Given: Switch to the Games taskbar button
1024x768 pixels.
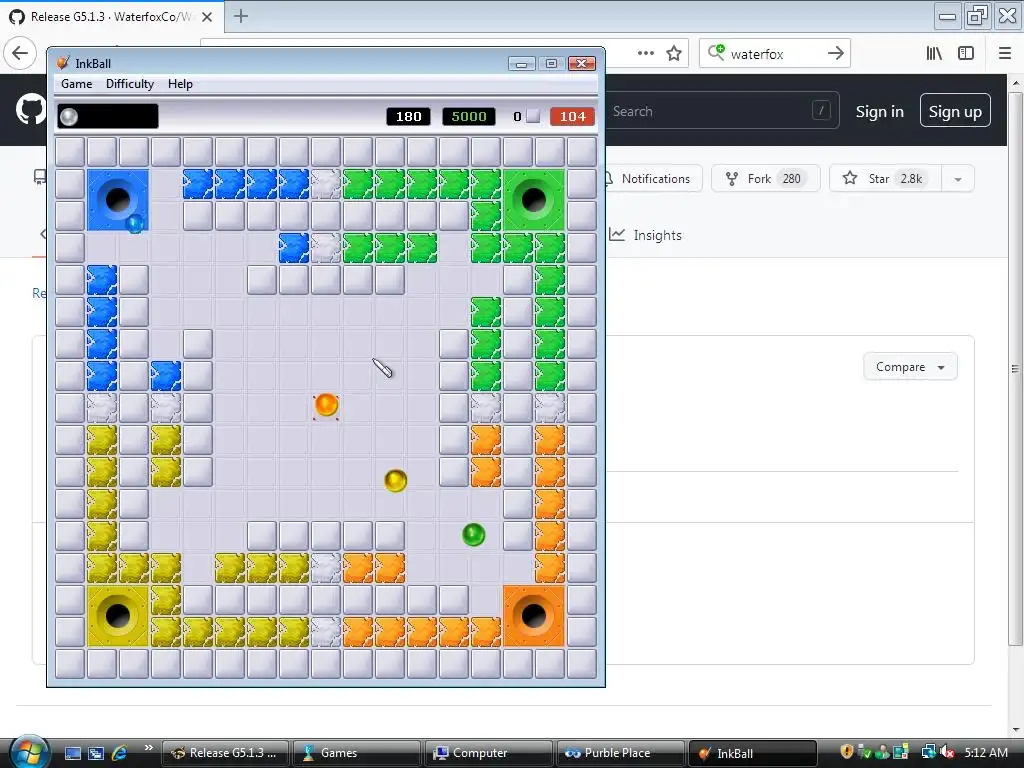Looking at the screenshot, I should [357, 753].
